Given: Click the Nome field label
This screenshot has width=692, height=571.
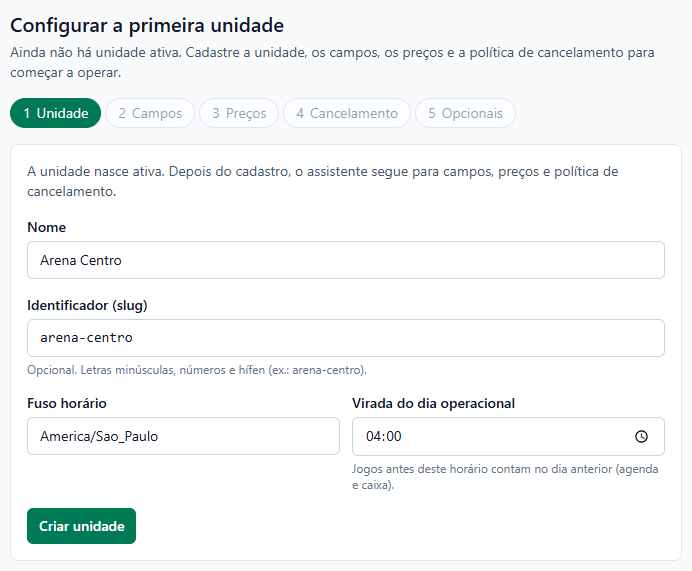Looking at the screenshot, I should point(47,227).
